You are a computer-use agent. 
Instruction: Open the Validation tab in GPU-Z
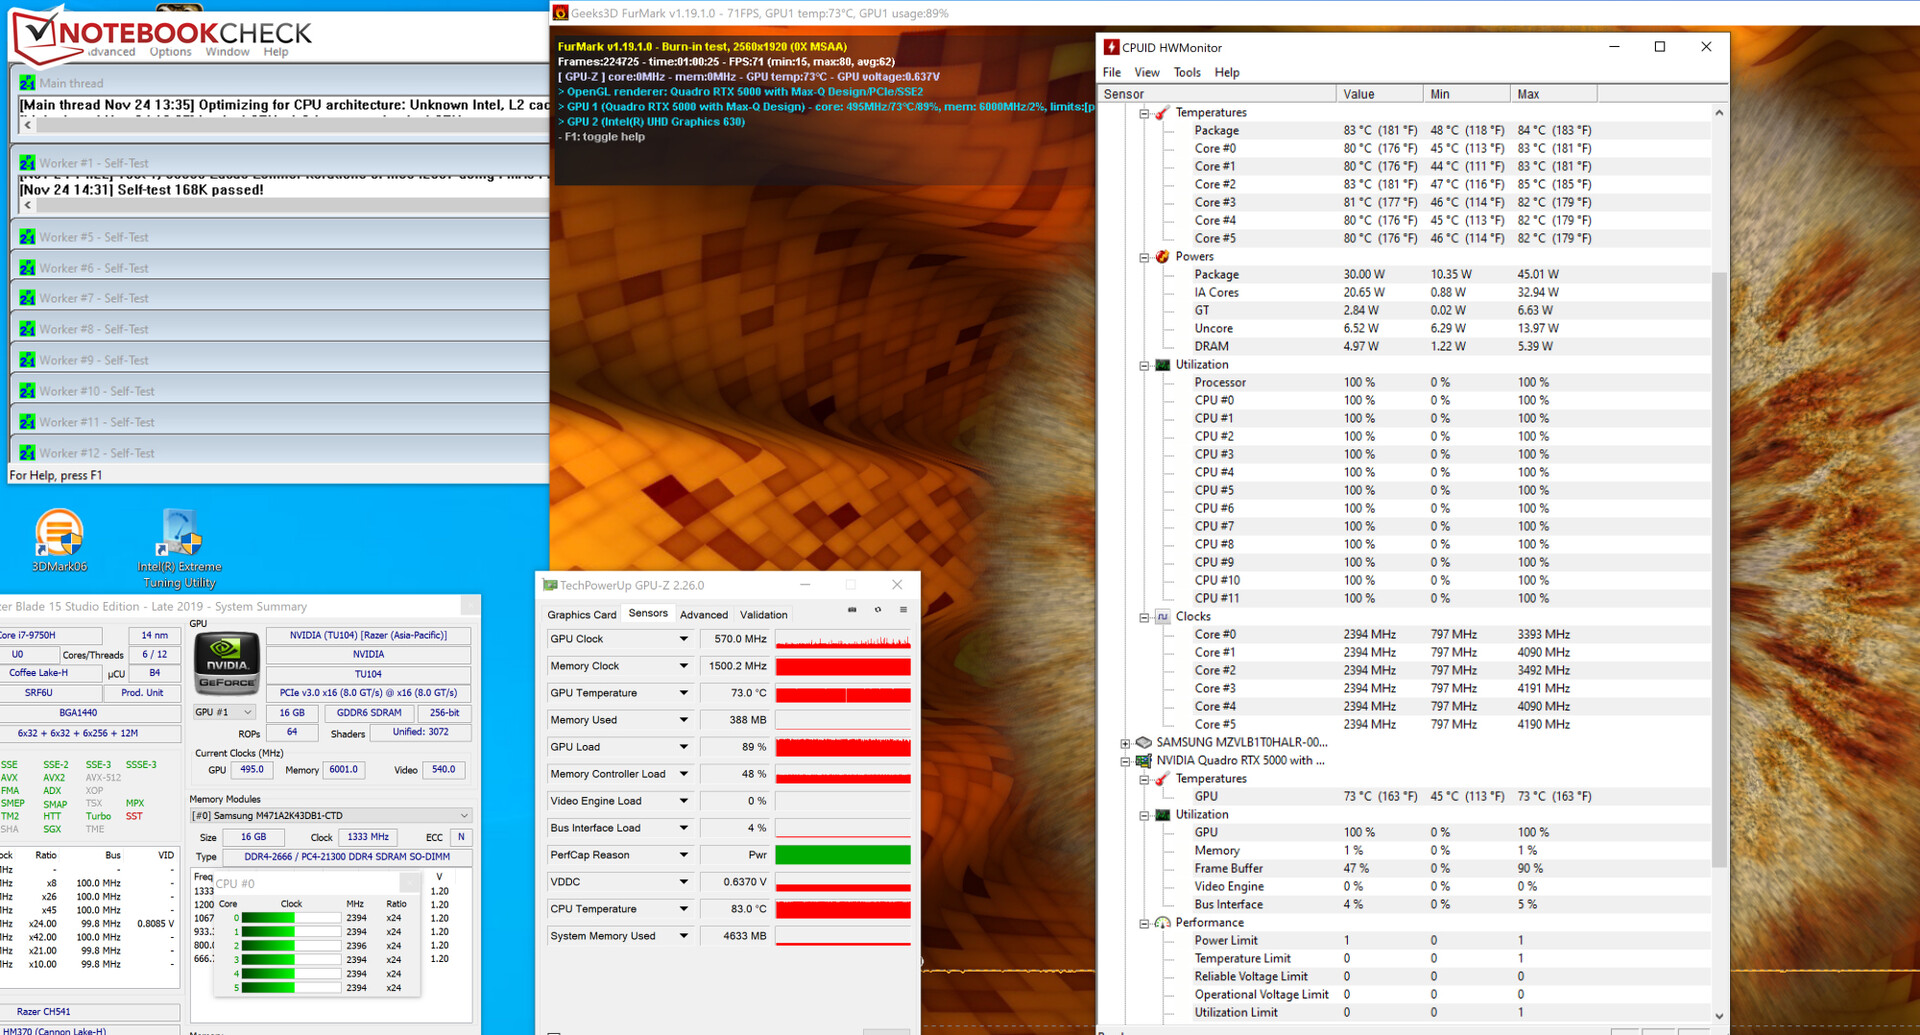[x=763, y=615]
